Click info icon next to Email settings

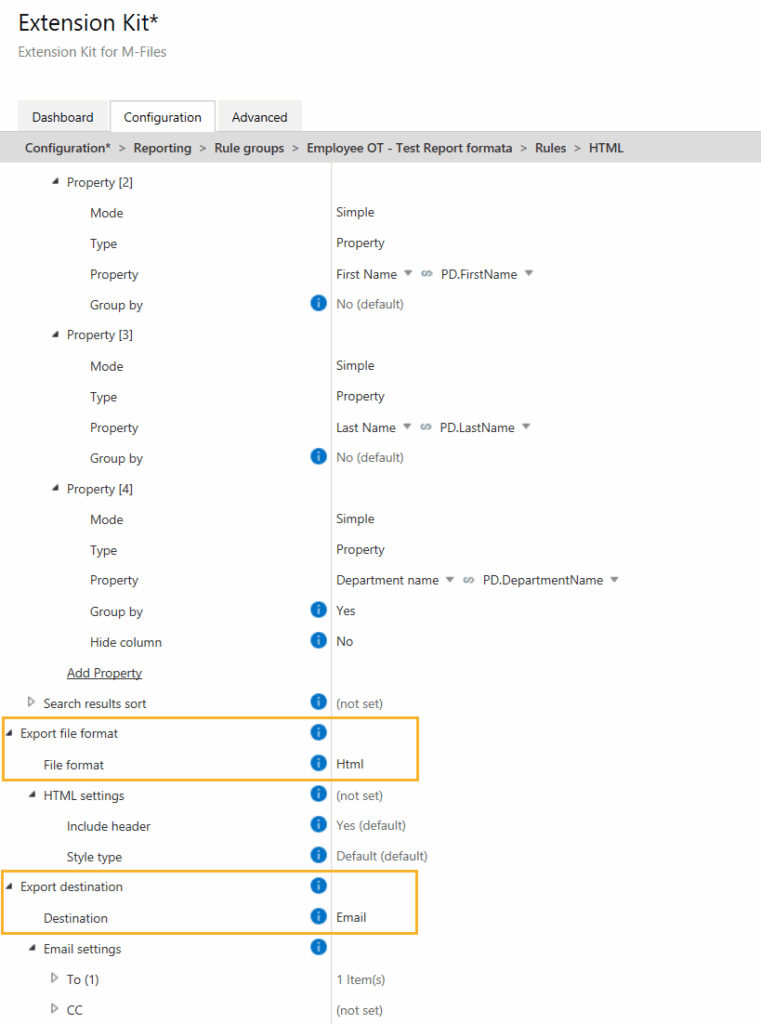tap(318, 947)
